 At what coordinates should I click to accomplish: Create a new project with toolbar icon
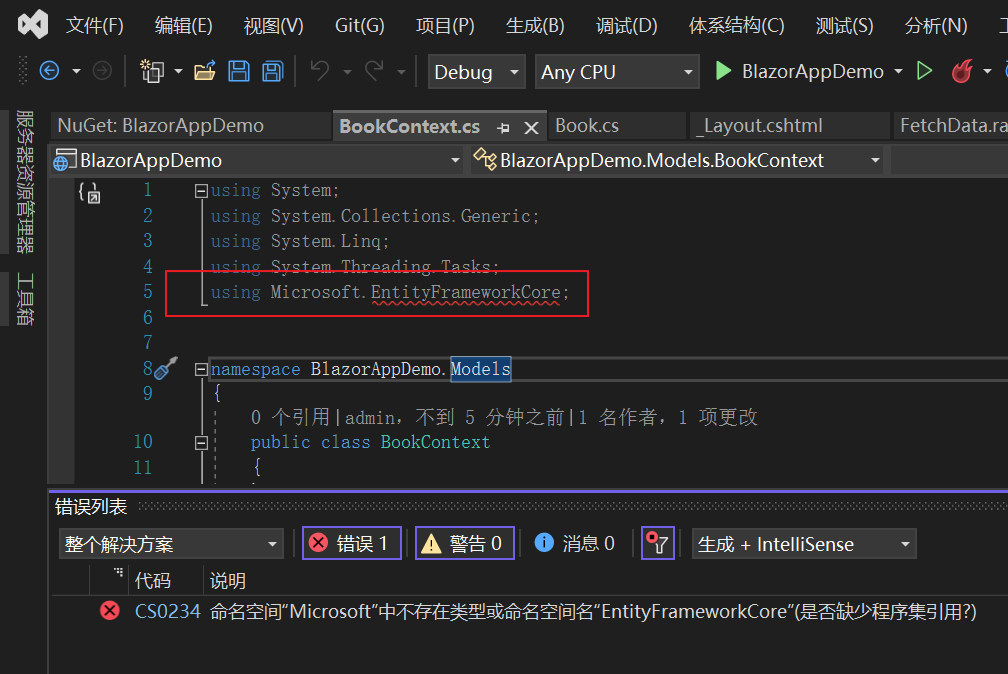click(152, 71)
